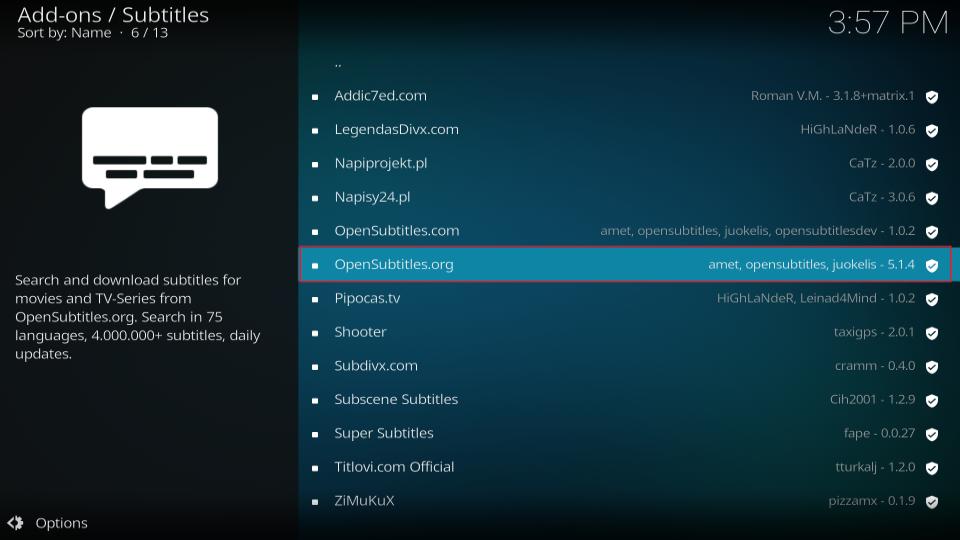Viewport: 960px width, 540px height.
Task: Select OpenSubtitles.com from the list
Action: tap(396, 231)
